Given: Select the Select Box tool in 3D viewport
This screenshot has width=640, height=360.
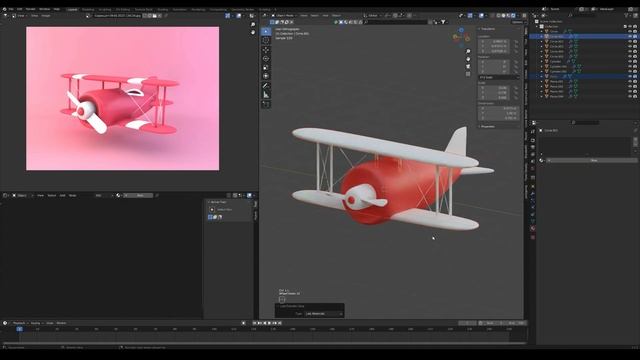Looking at the screenshot, I should tap(266, 31).
